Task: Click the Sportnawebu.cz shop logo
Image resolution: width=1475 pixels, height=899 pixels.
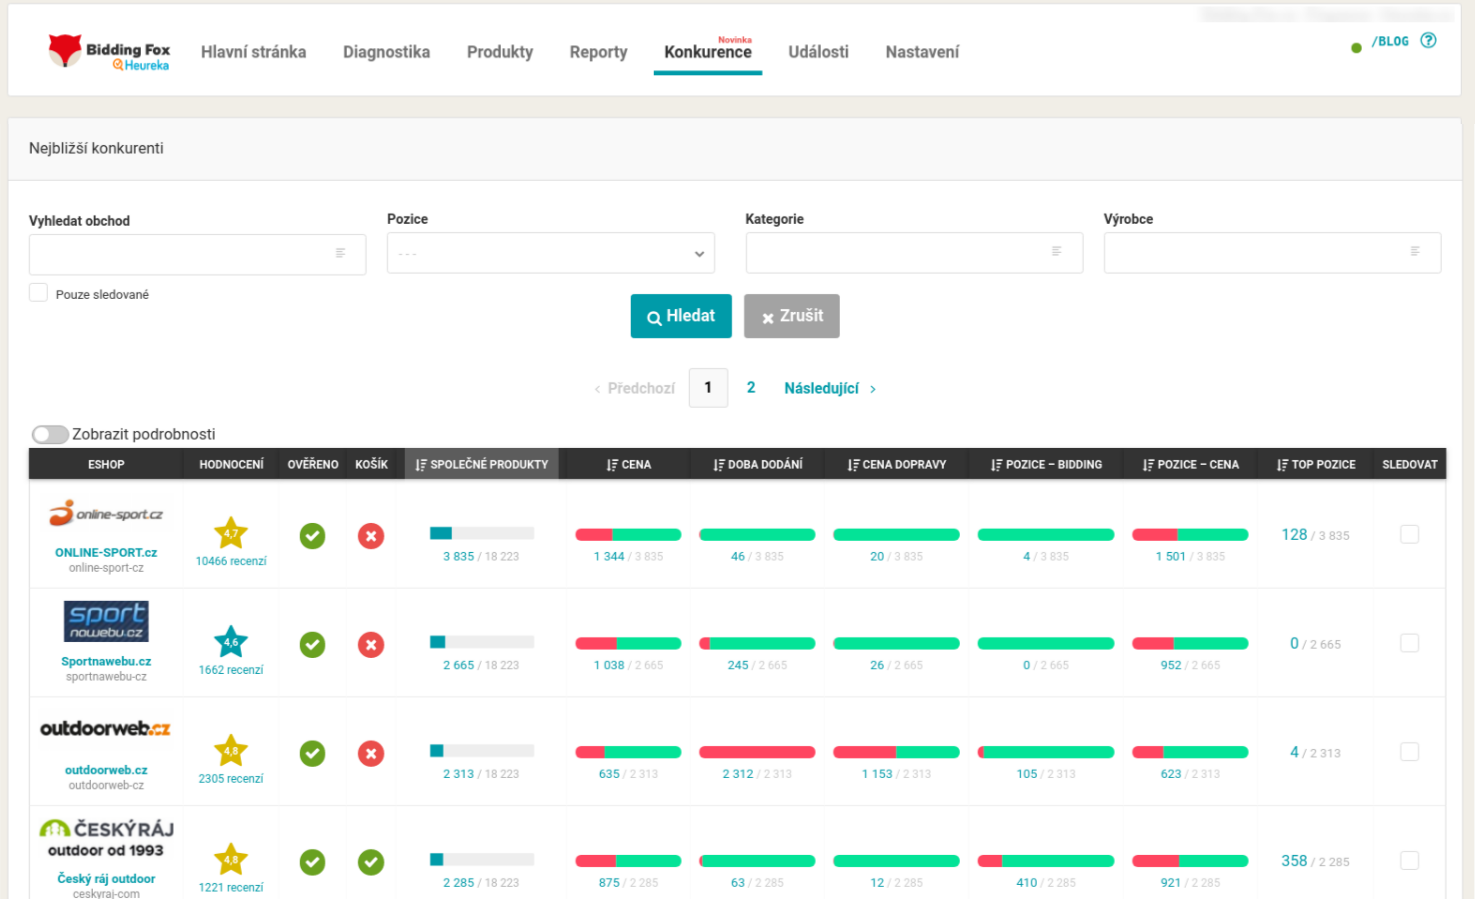Action: point(106,621)
